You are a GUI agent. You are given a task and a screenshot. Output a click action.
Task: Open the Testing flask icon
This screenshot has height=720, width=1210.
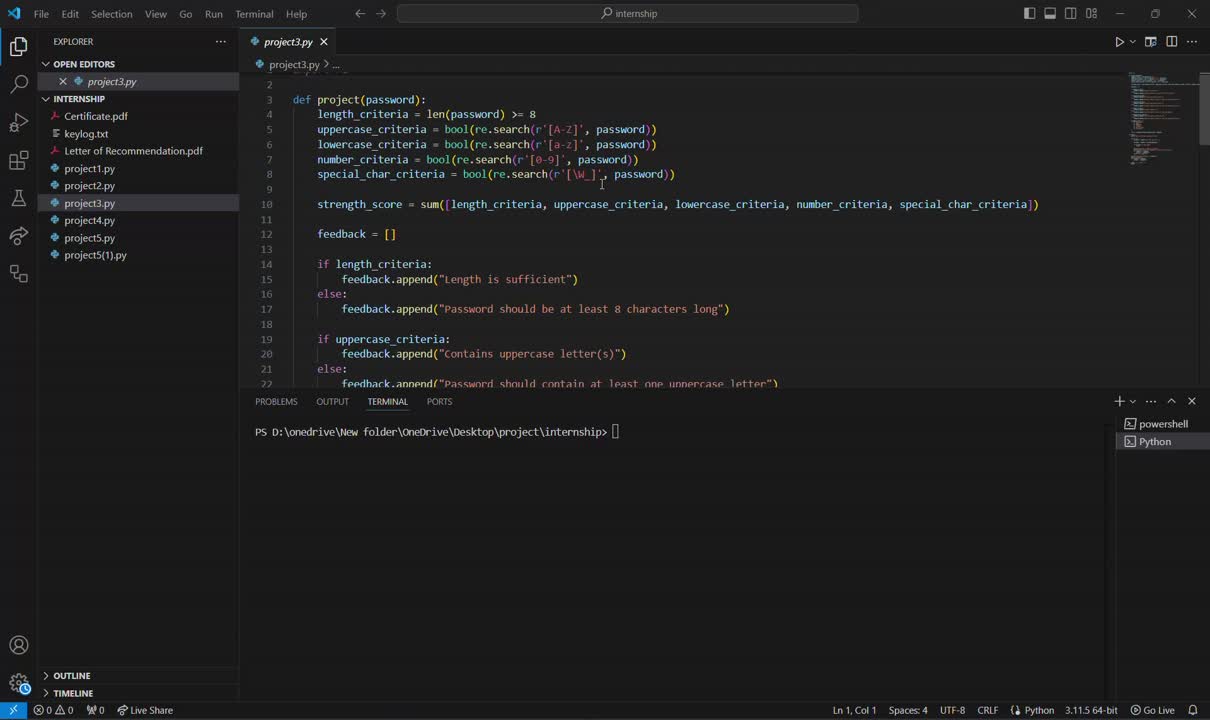pos(18,198)
